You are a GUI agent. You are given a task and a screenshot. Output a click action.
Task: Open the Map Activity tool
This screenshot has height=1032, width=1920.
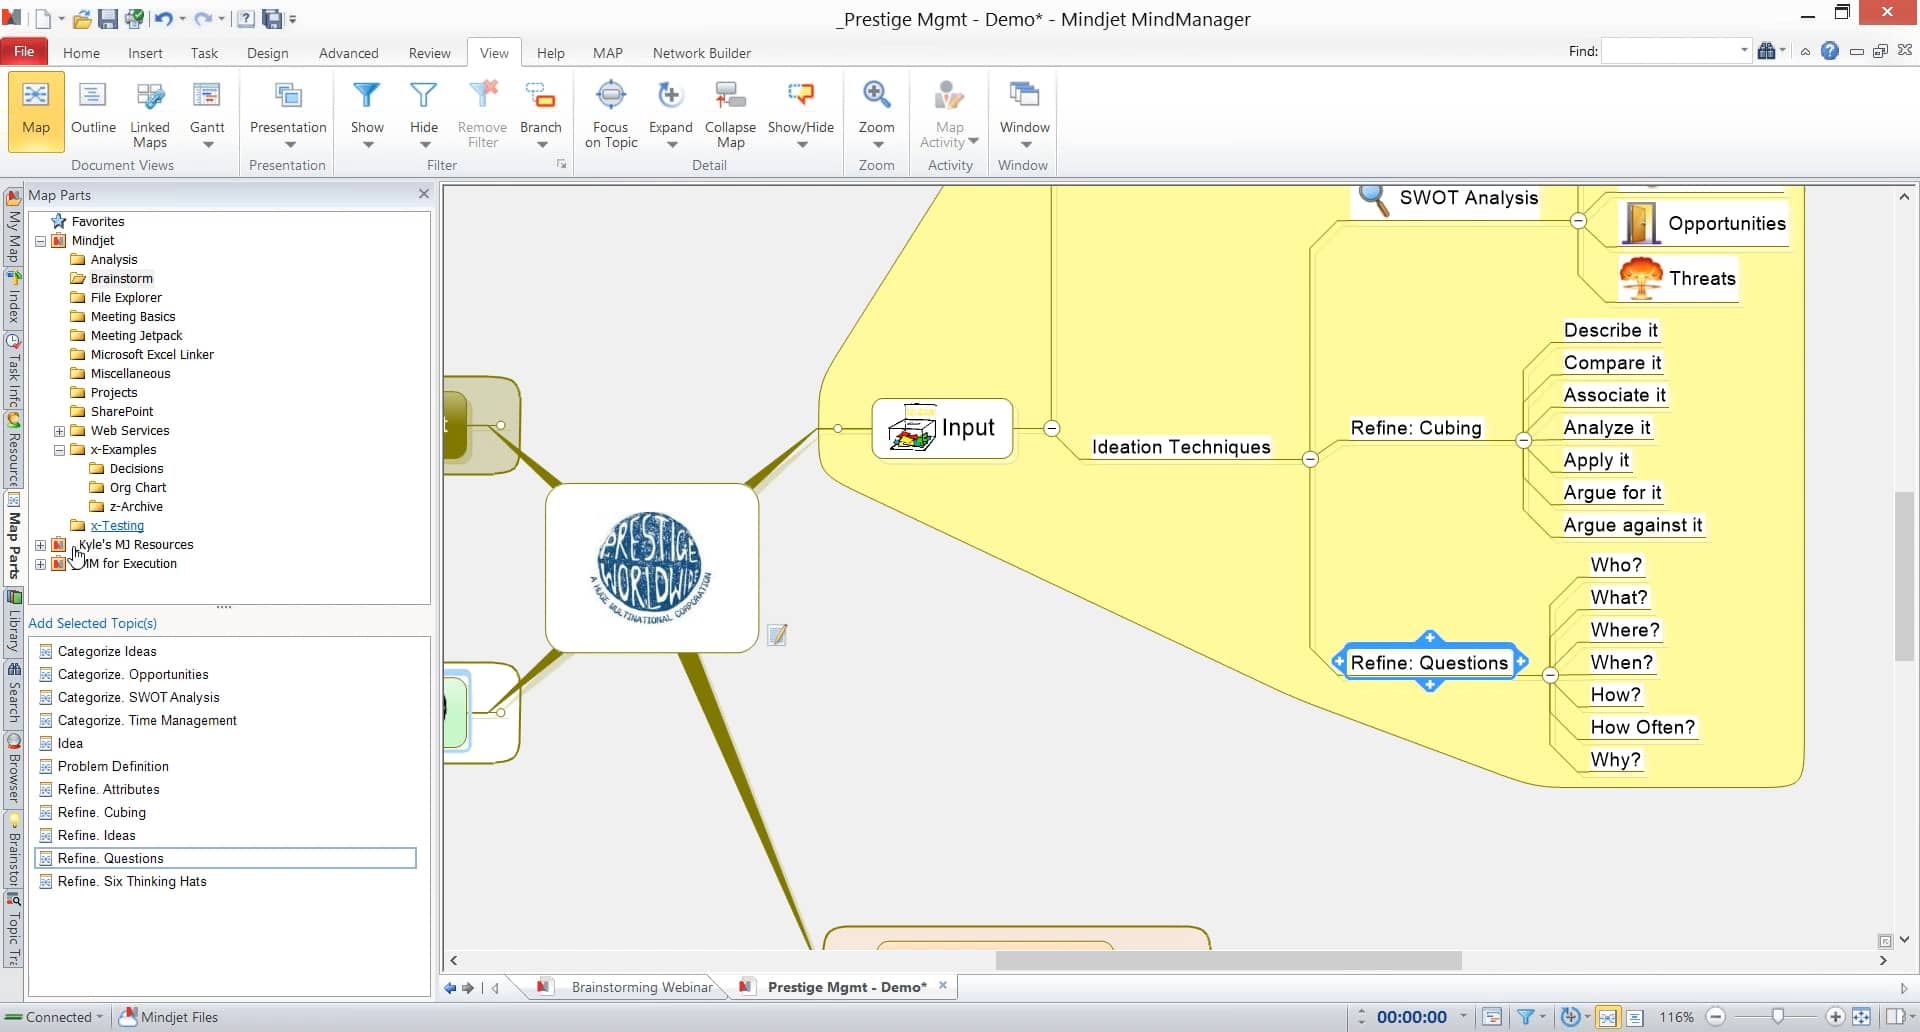click(948, 112)
